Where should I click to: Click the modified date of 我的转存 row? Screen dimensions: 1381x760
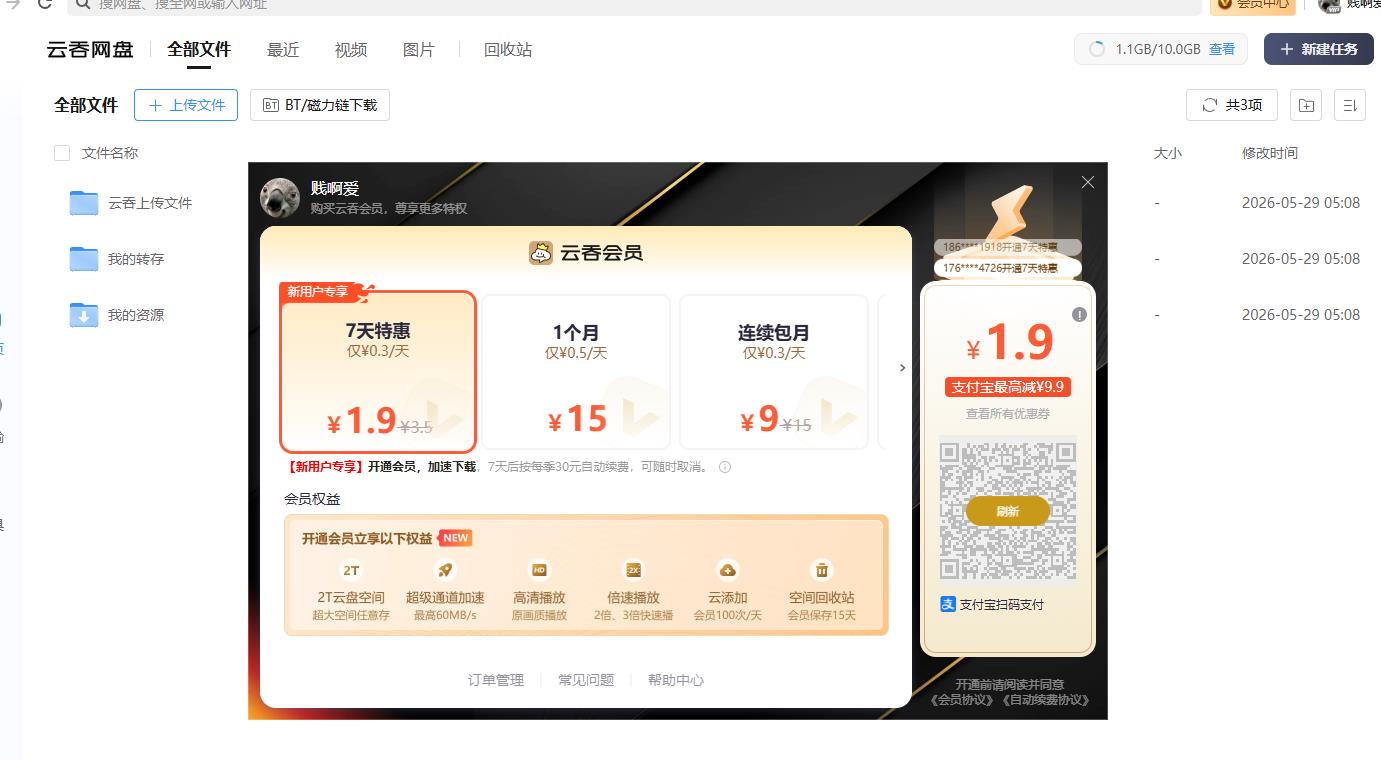1301,259
